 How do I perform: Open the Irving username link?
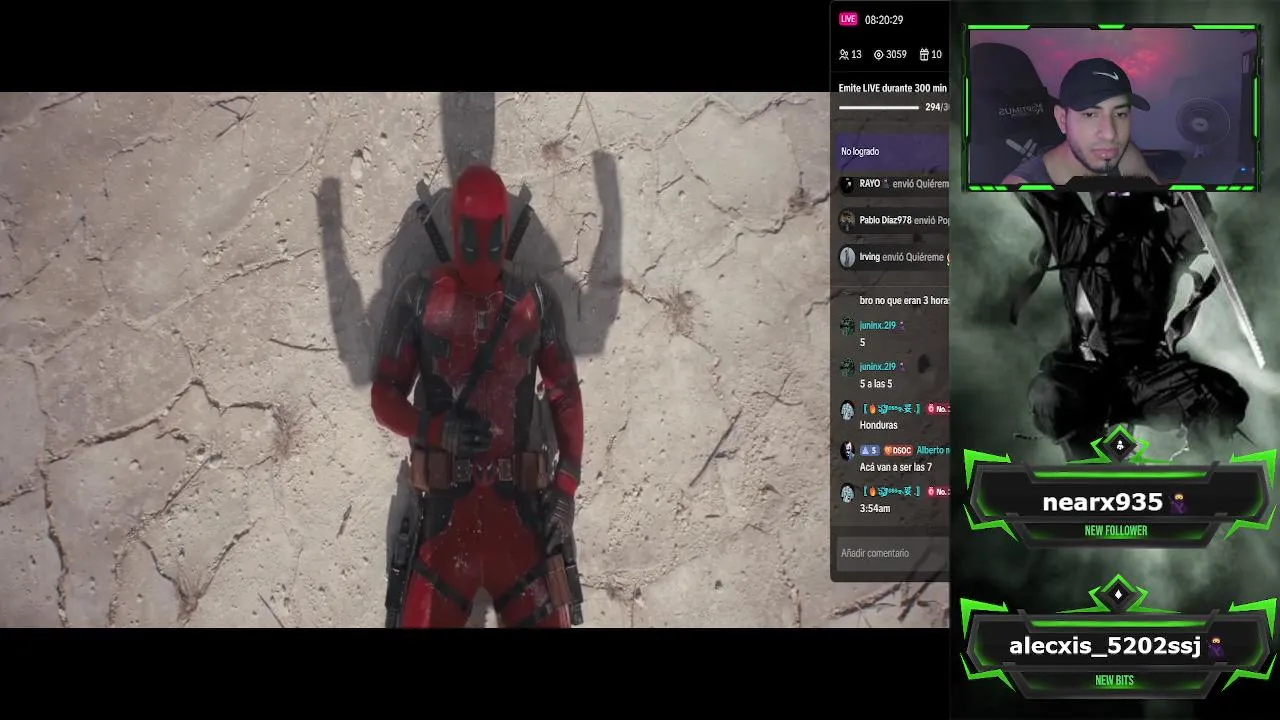[x=870, y=257]
